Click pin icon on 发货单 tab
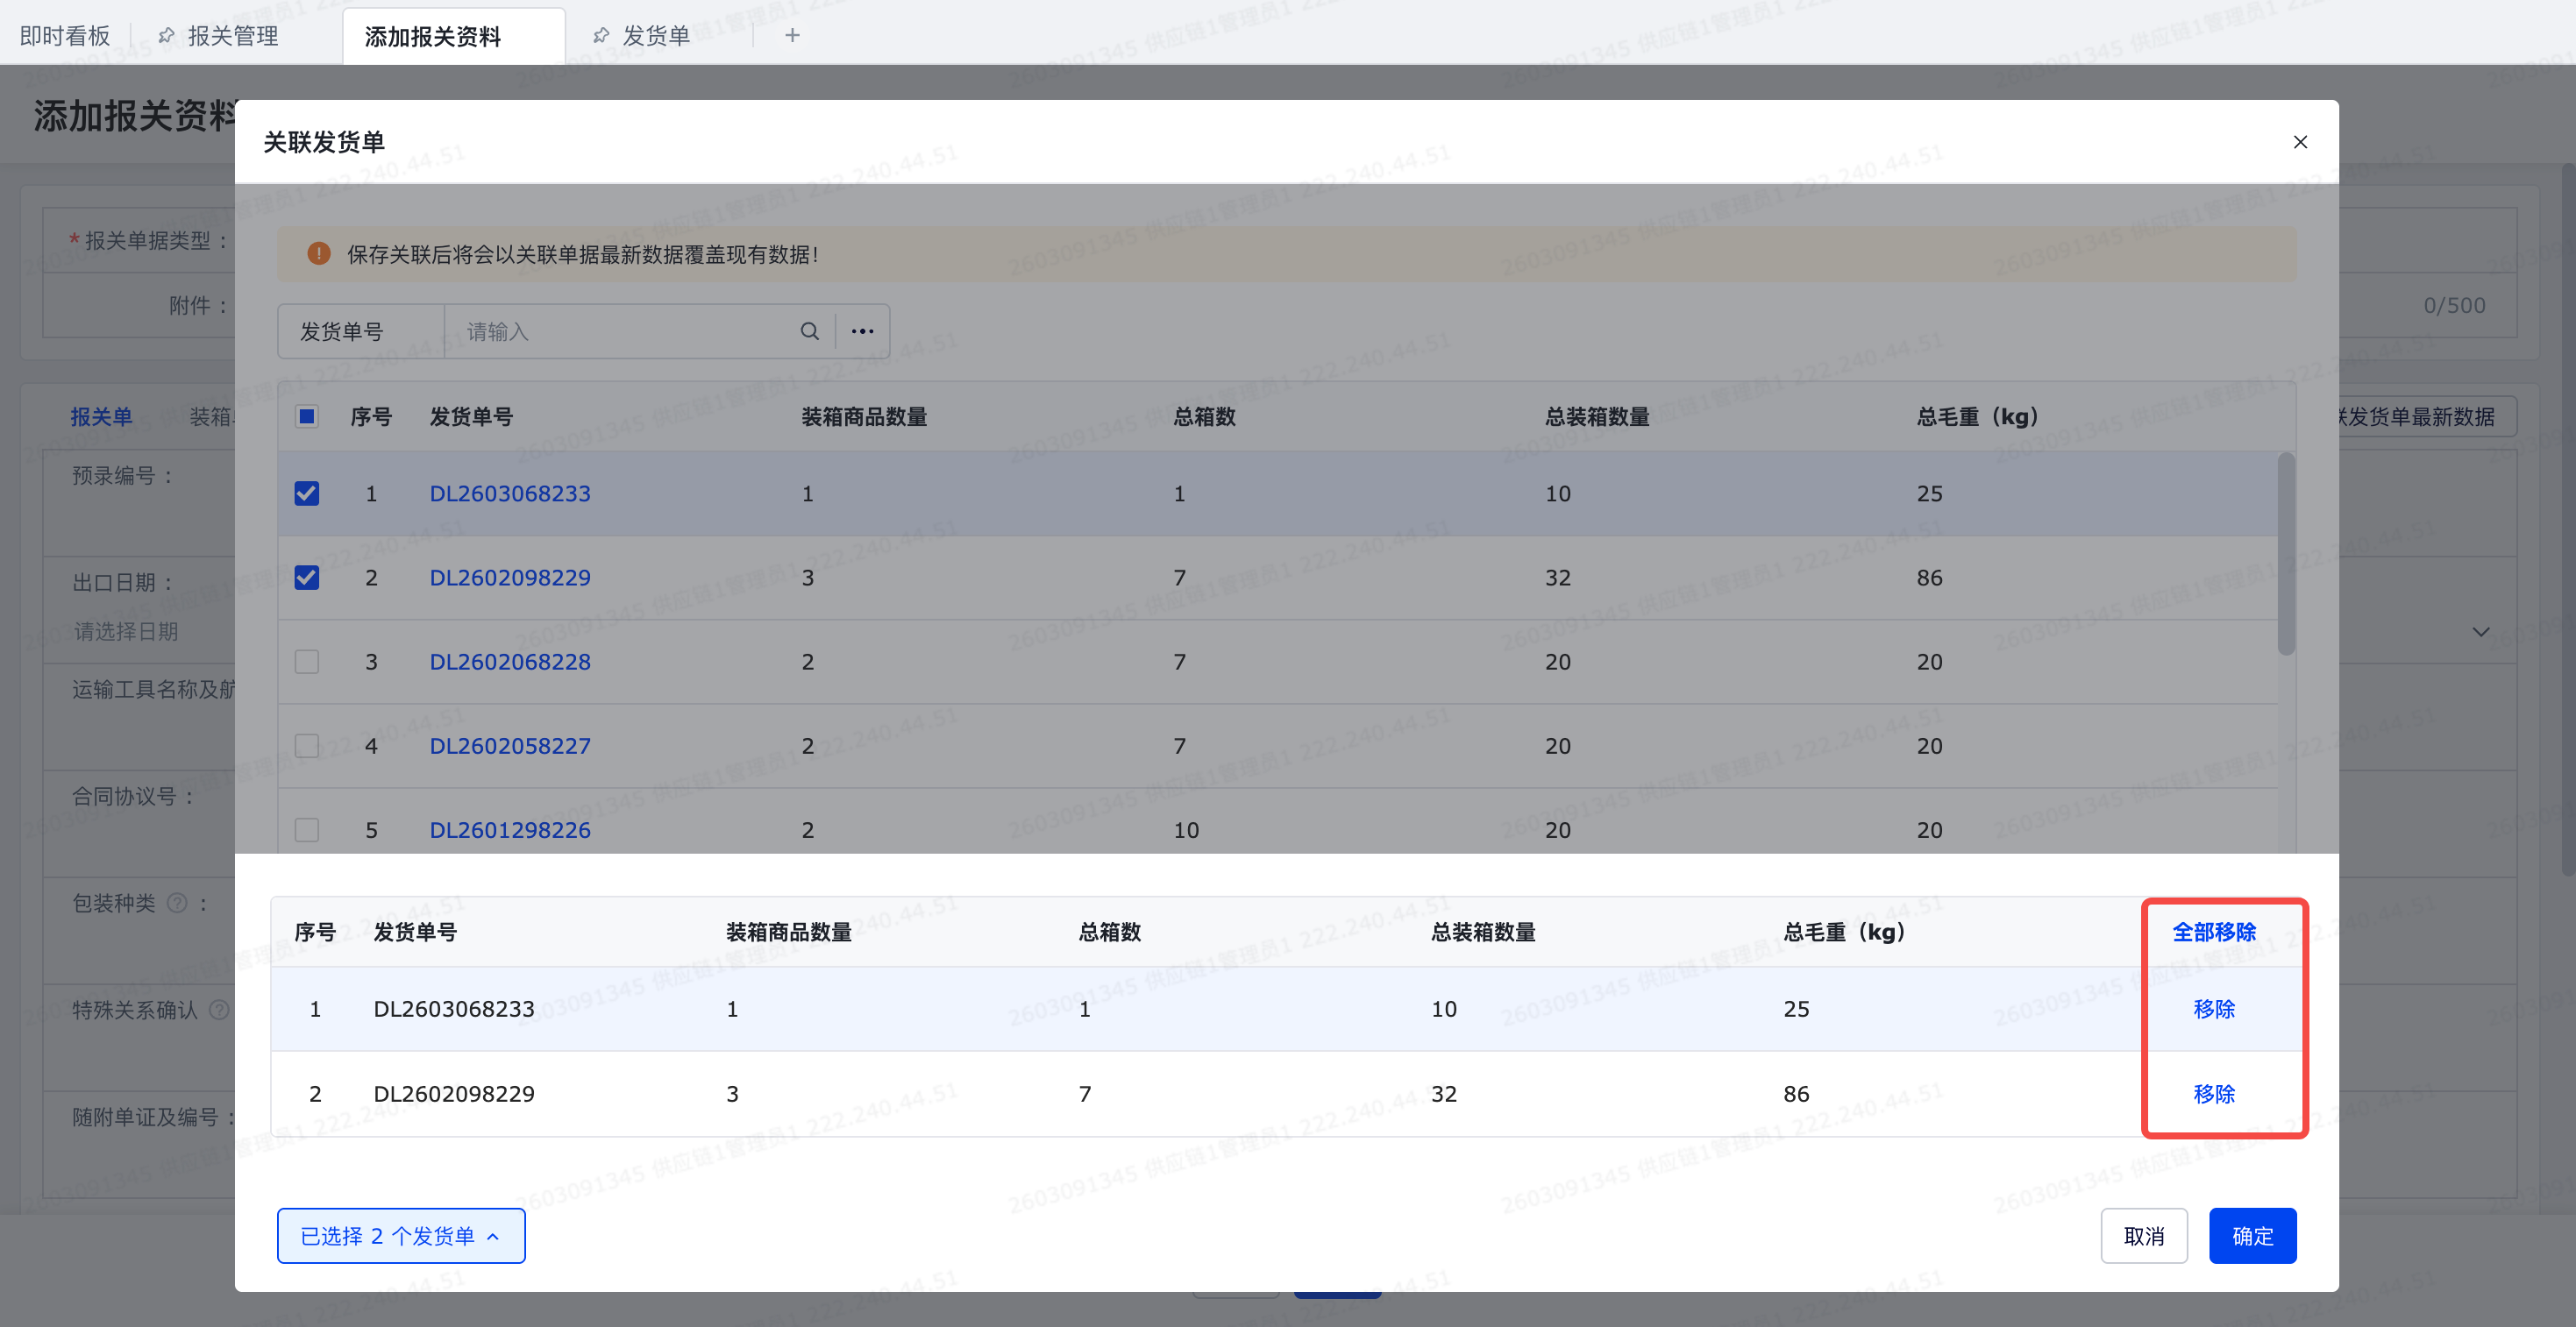This screenshot has width=2576, height=1327. (601, 36)
